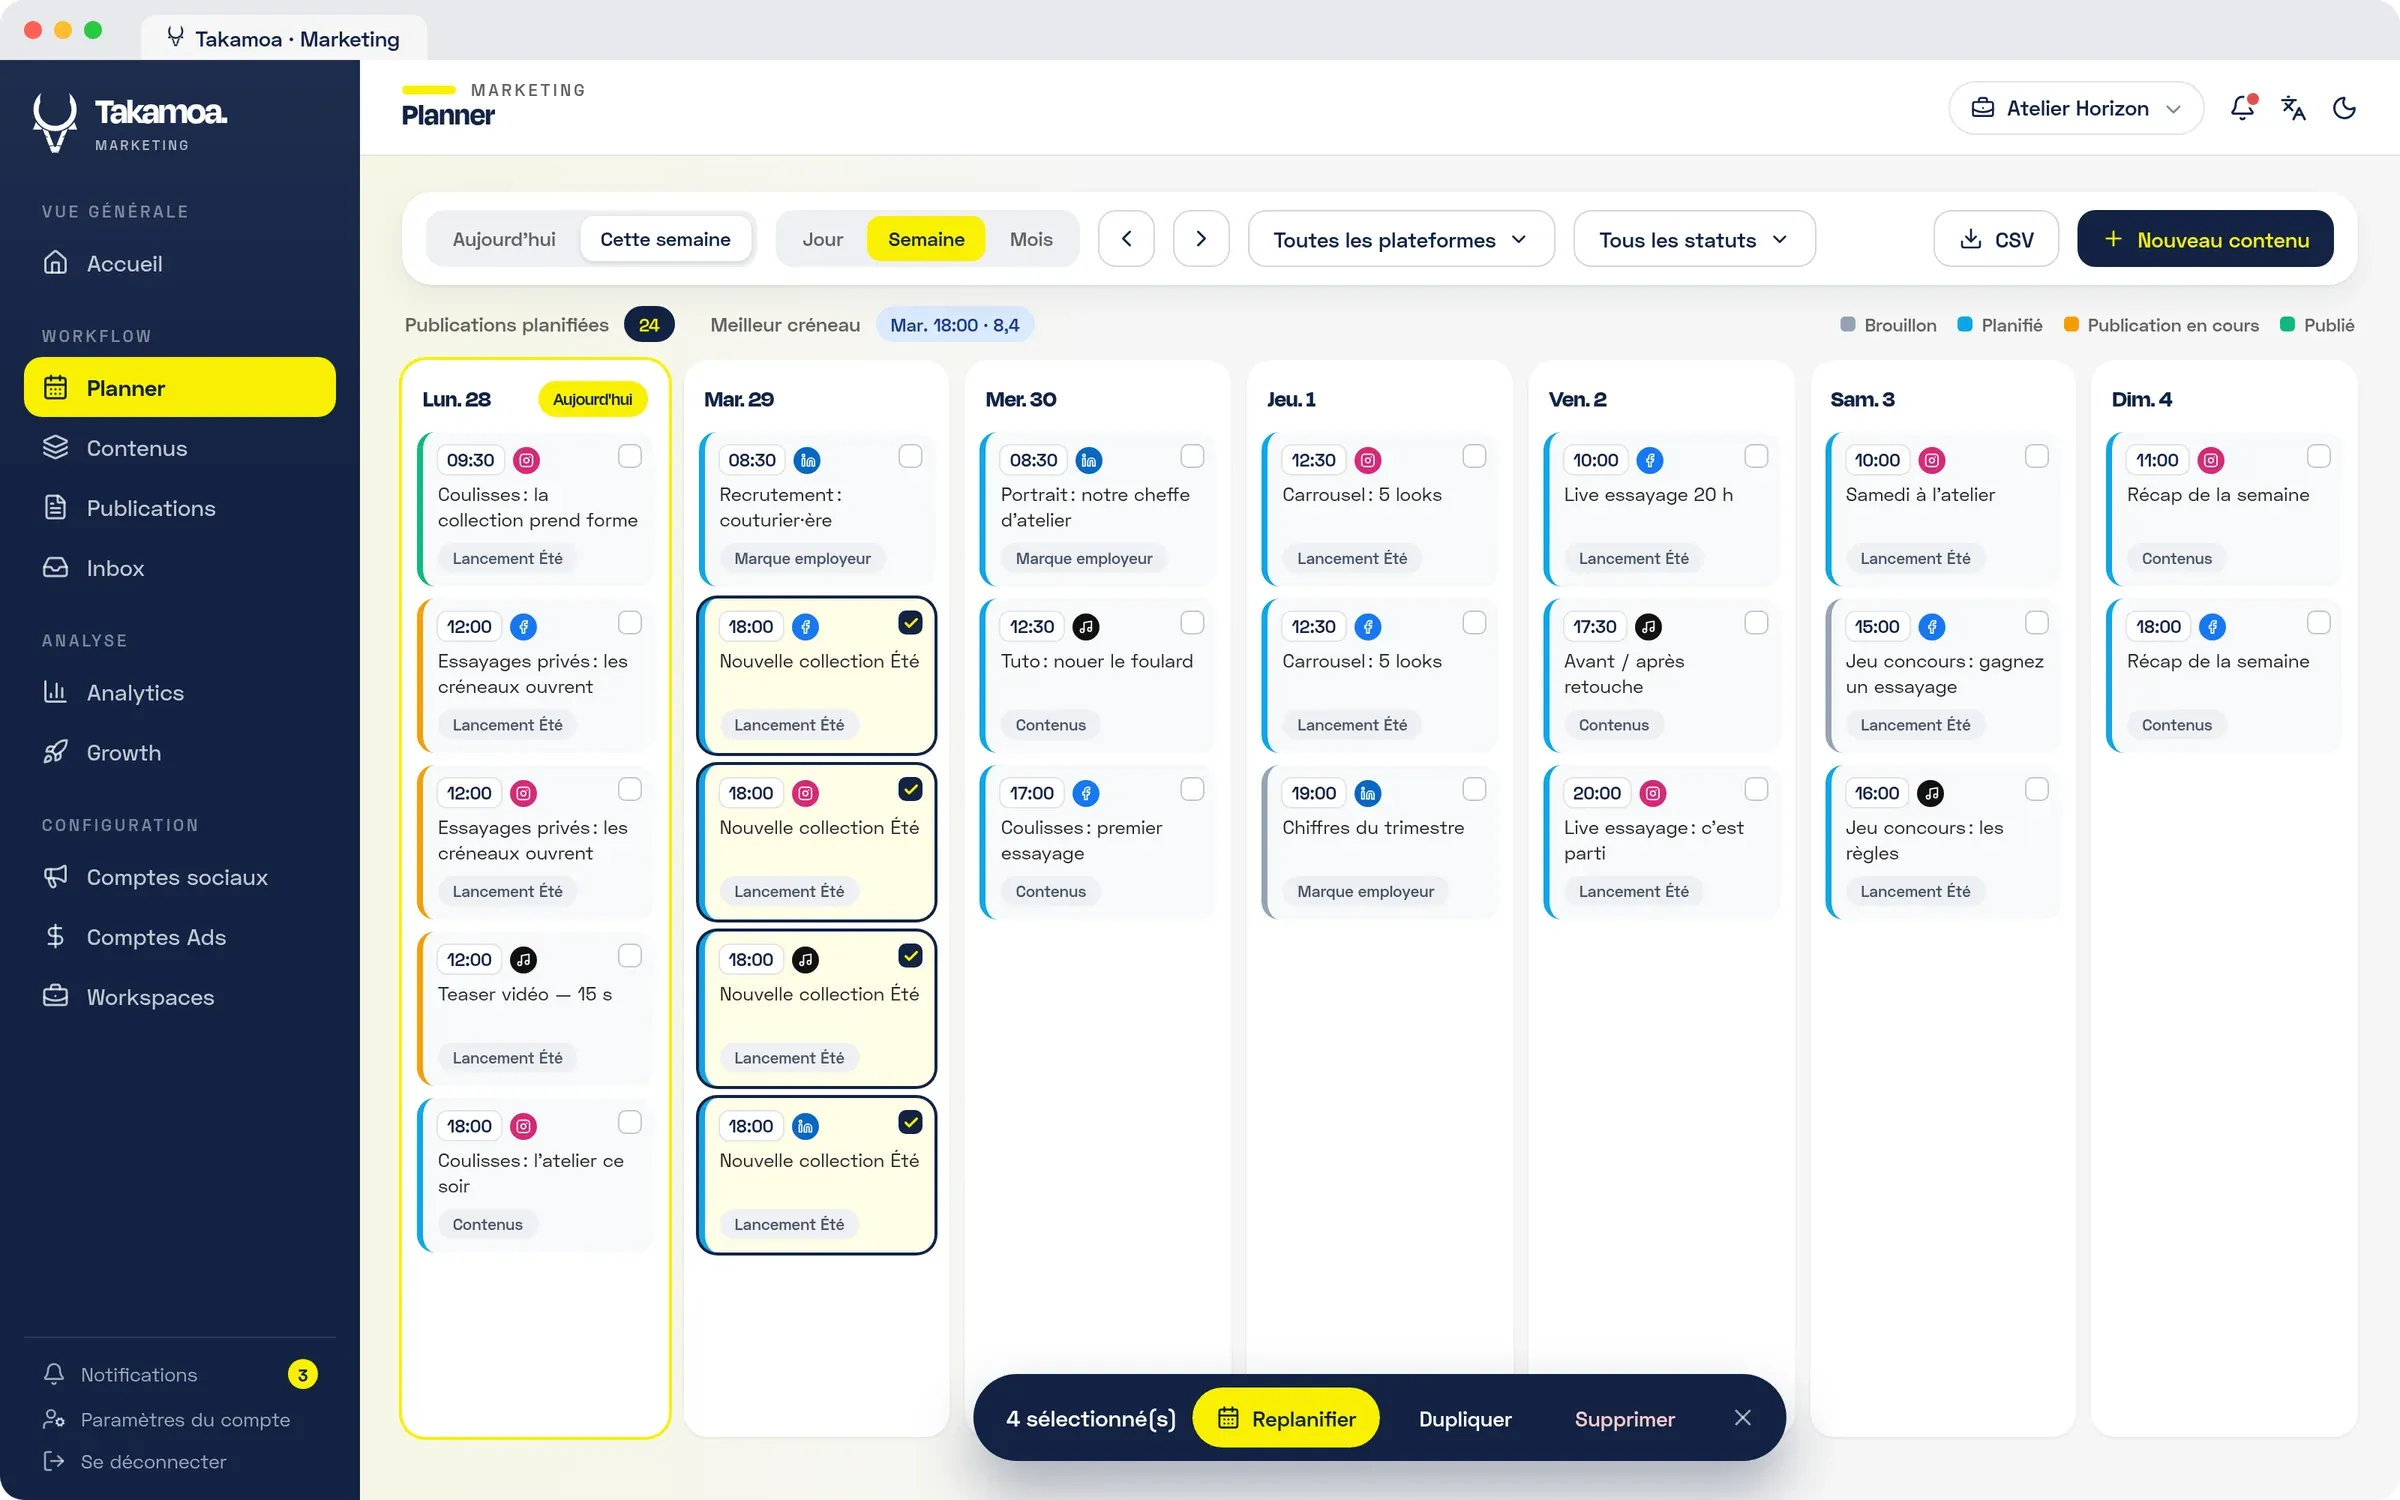The height and width of the screenshot is (1500, 2400).
Task: Click the Meilleur créneau Mar. 18:00 badge
Action: pos(955,325)
